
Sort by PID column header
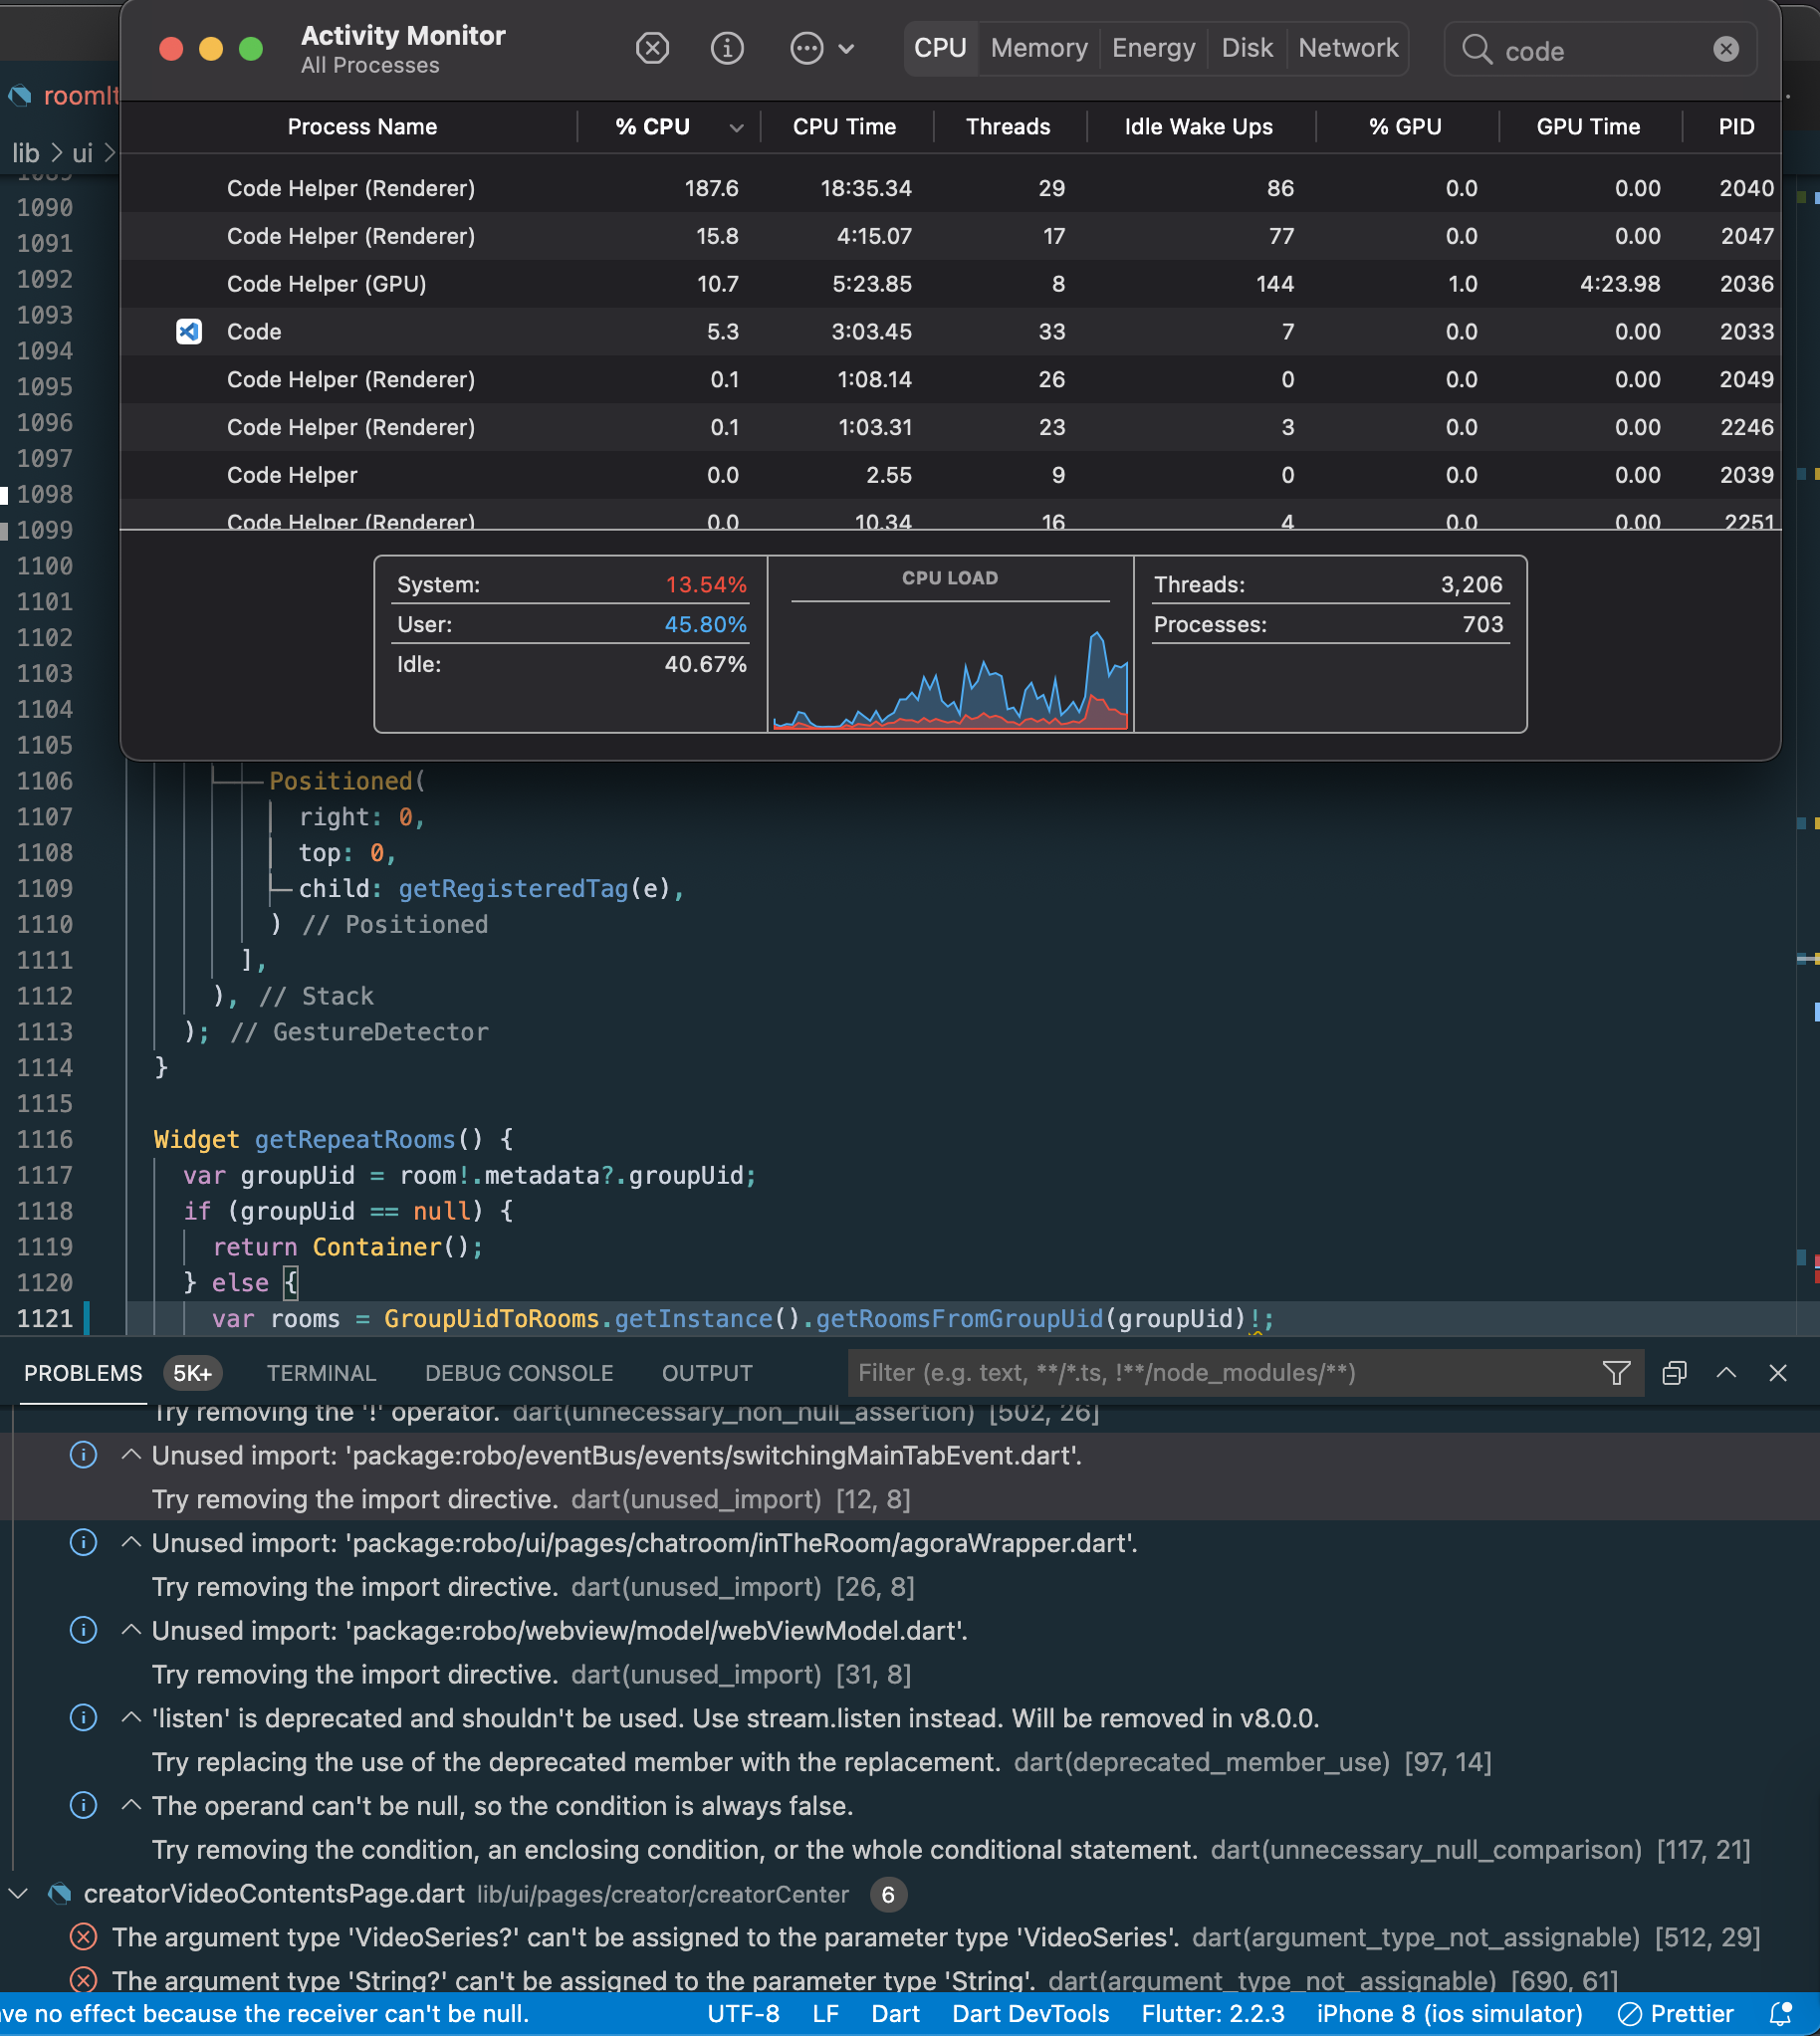pos(1736,127)
